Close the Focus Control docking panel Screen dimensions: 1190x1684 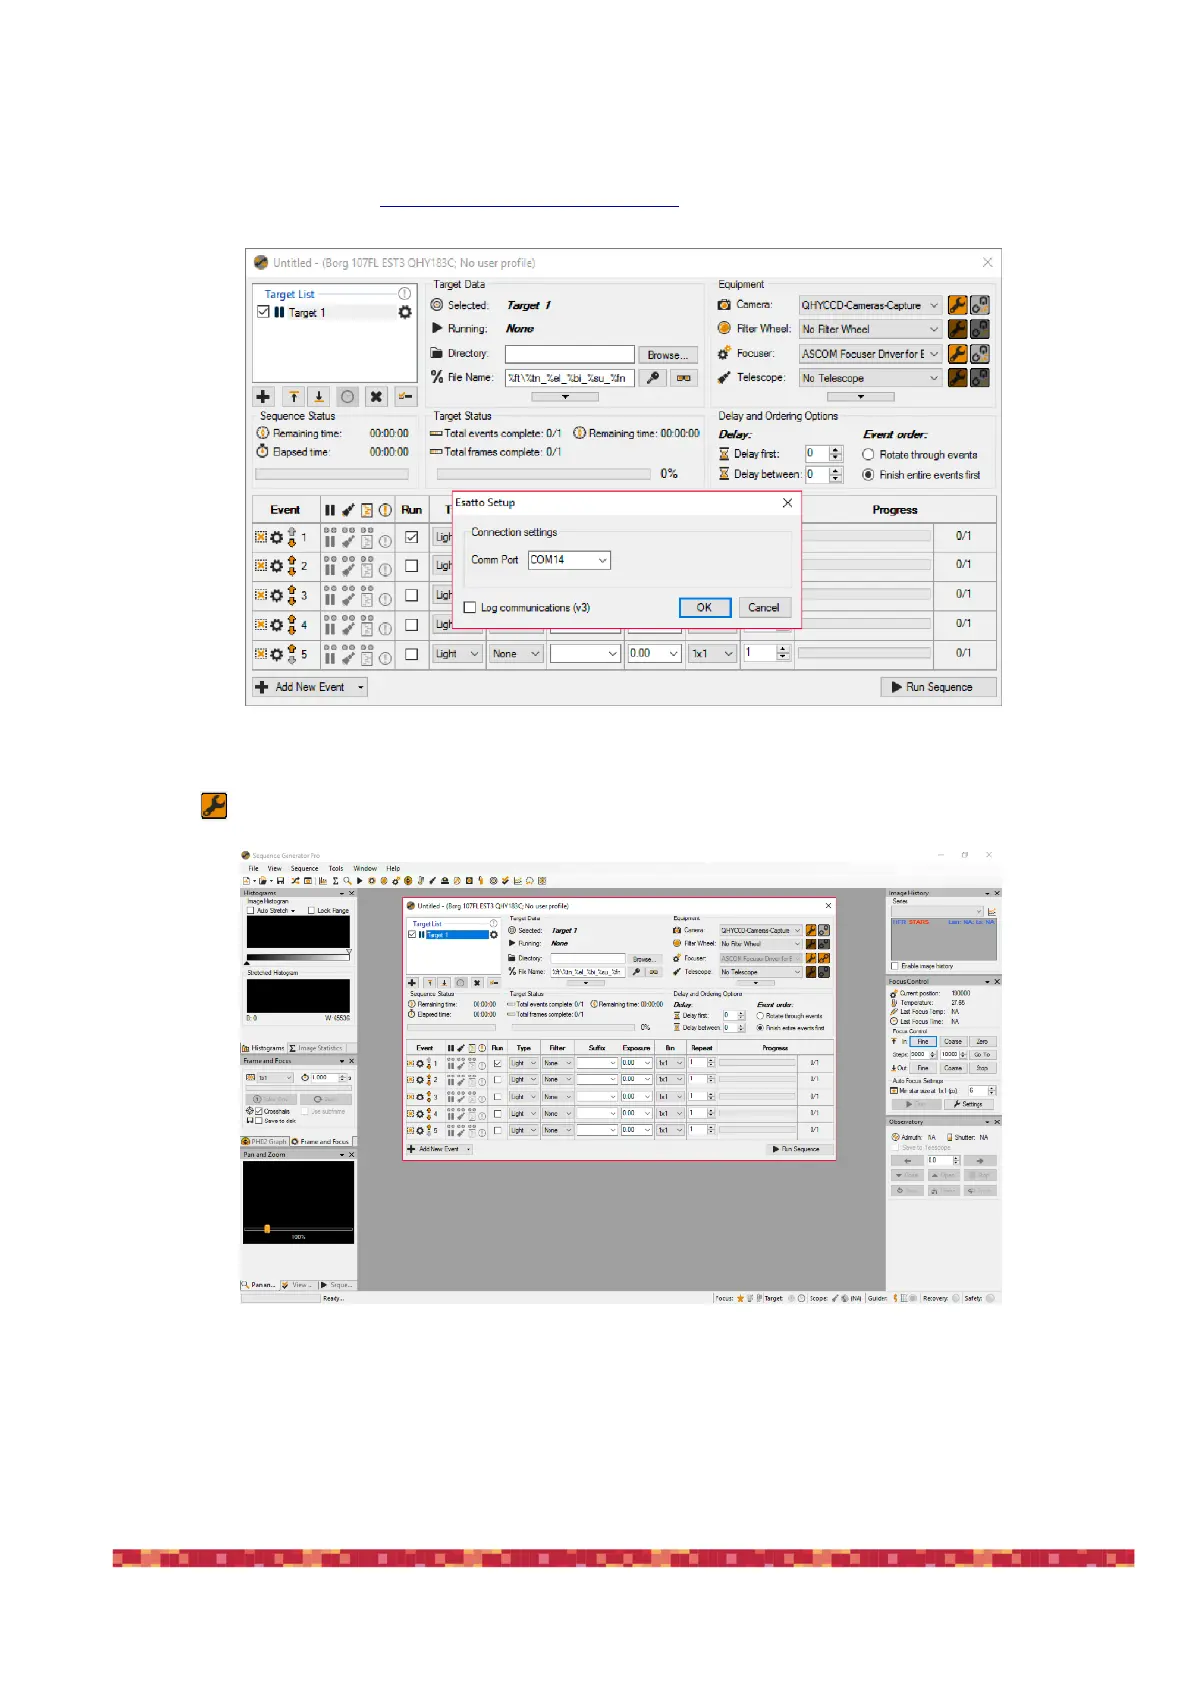click(997, 982)
